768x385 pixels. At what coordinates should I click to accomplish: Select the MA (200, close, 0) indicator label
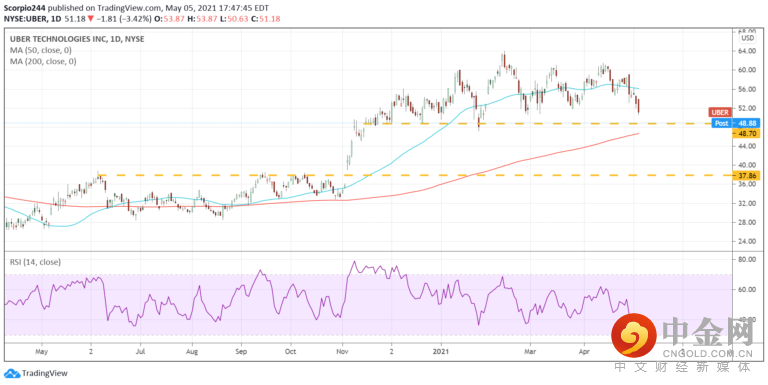[43, 62]
